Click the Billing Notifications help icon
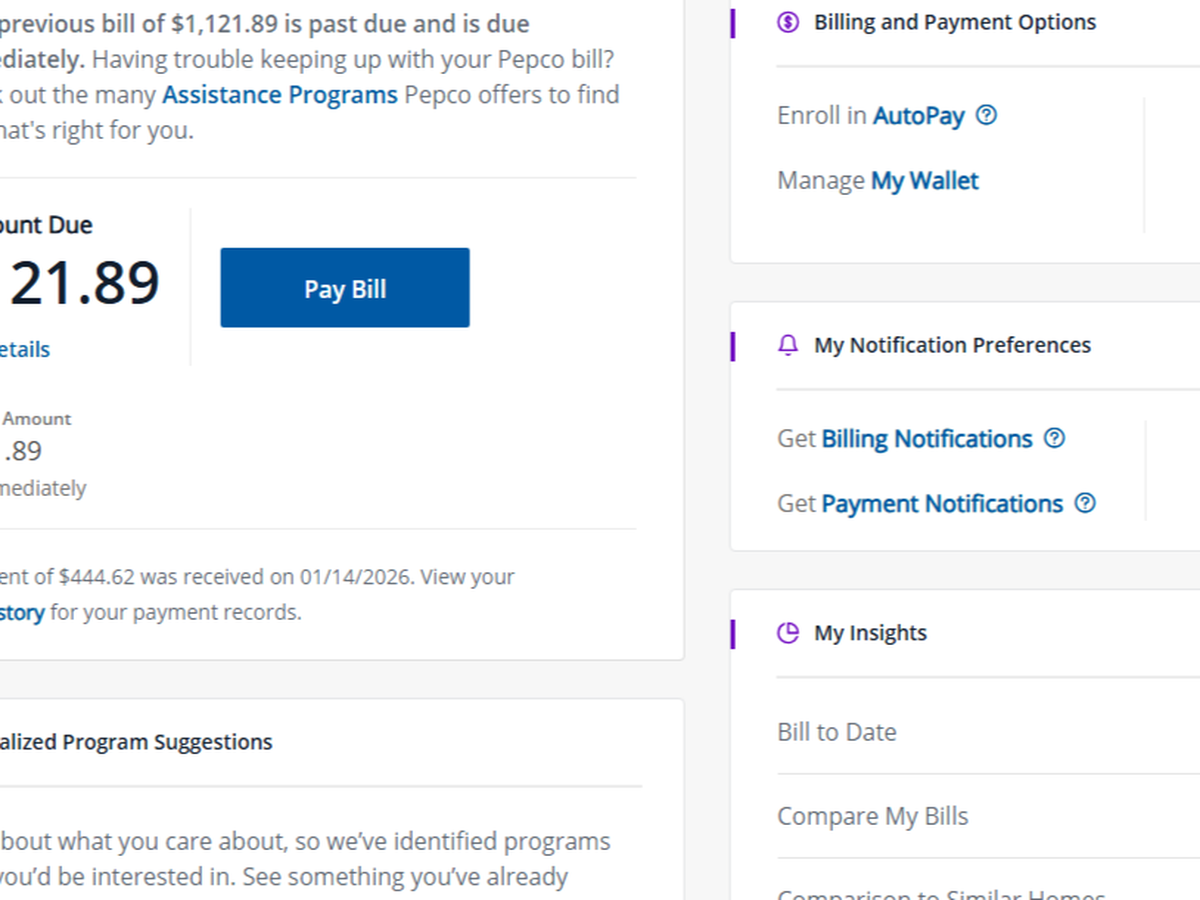 1054,438
